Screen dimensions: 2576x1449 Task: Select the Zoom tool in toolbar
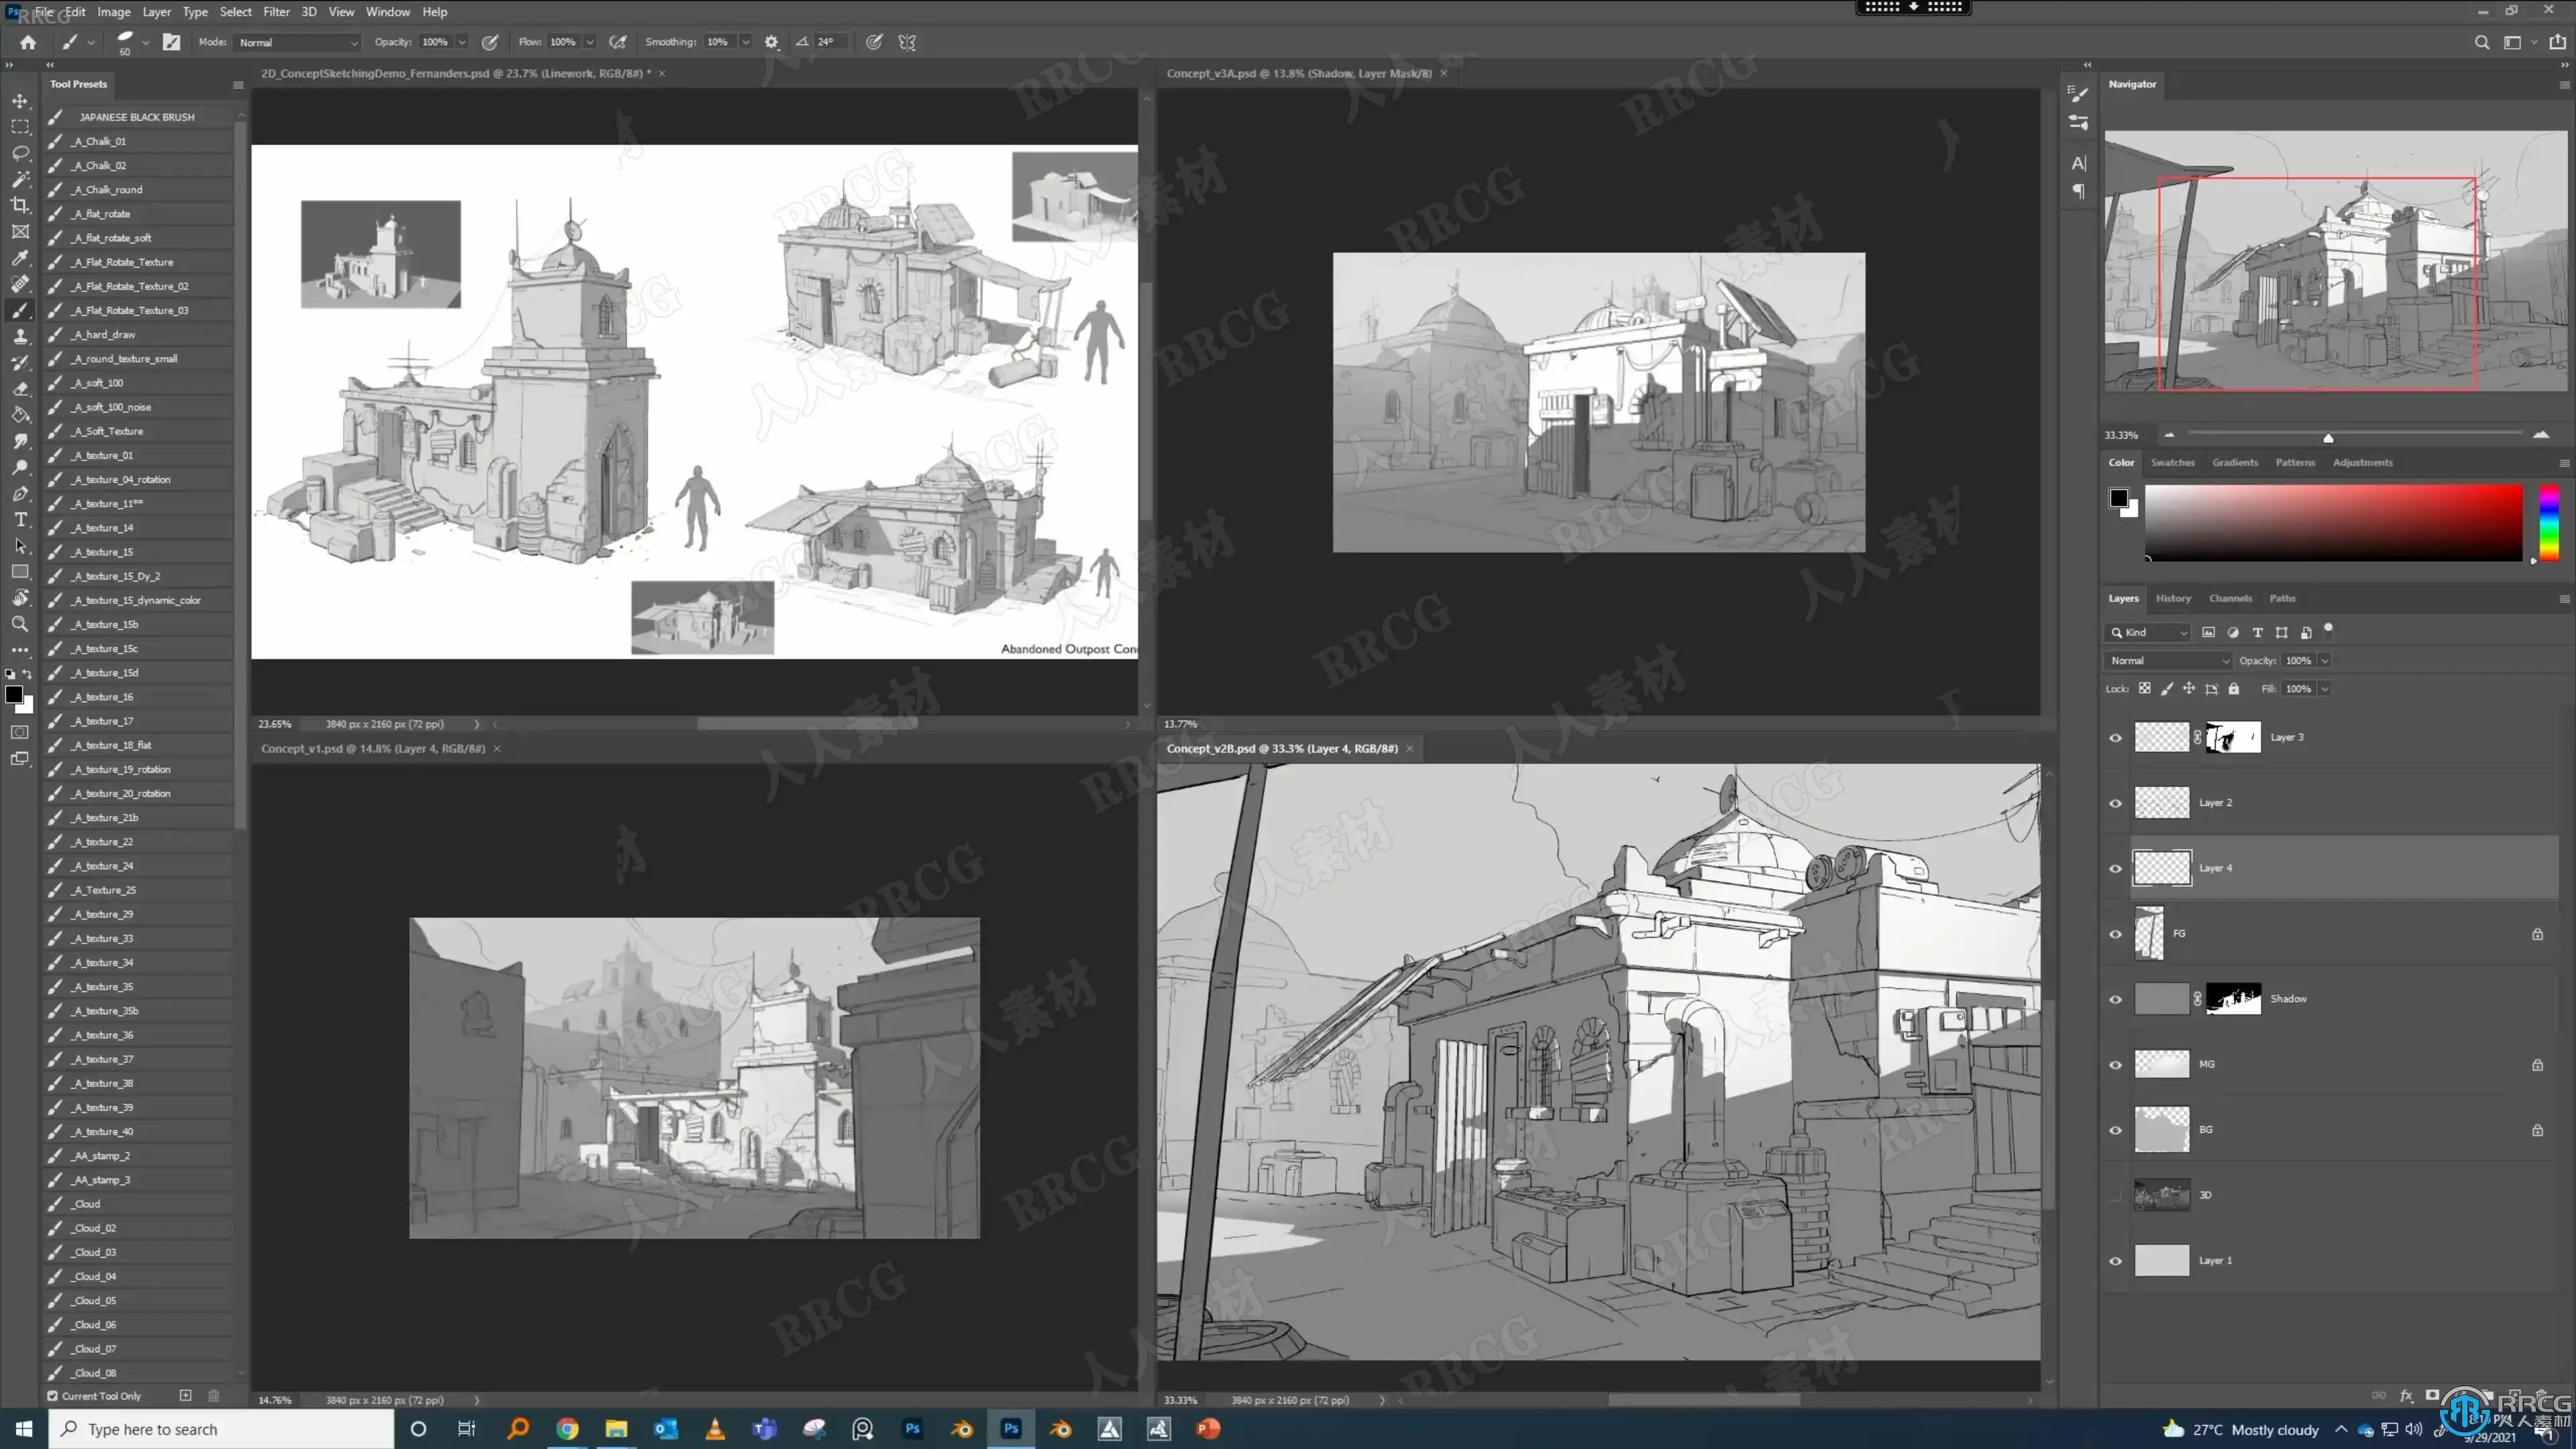(x=20, y=624)
